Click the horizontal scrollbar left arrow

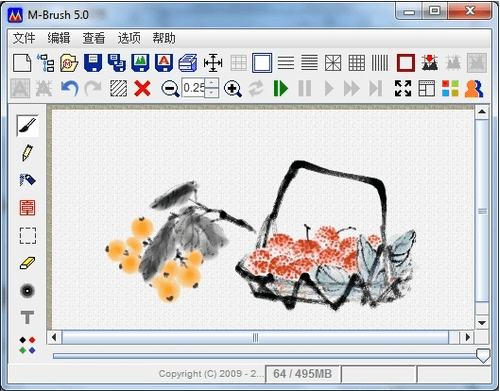pyautogui.click(x=54, y=337)
